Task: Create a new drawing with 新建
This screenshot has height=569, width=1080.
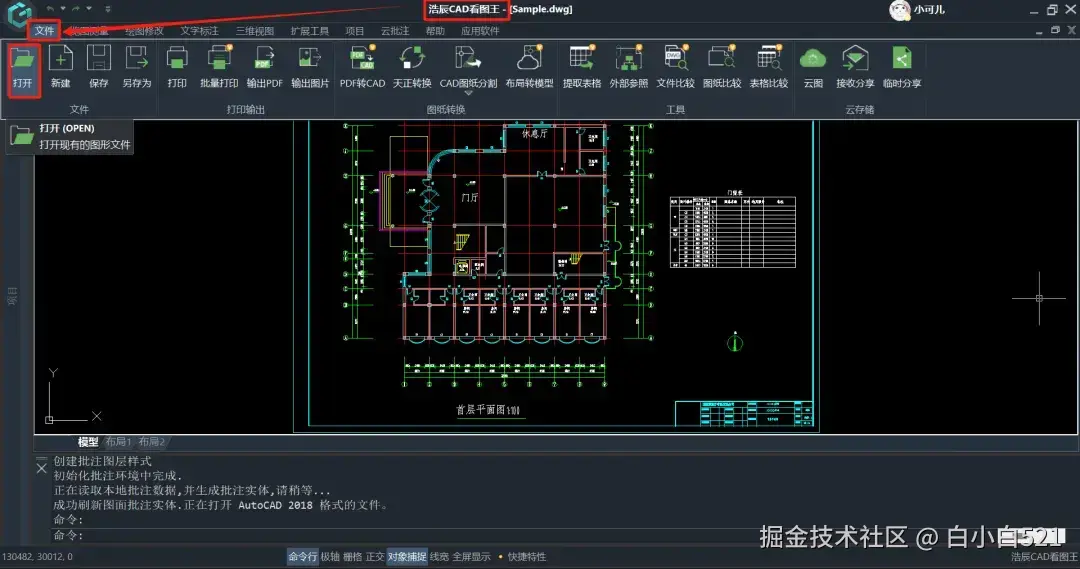Action: tap(61, 68)
